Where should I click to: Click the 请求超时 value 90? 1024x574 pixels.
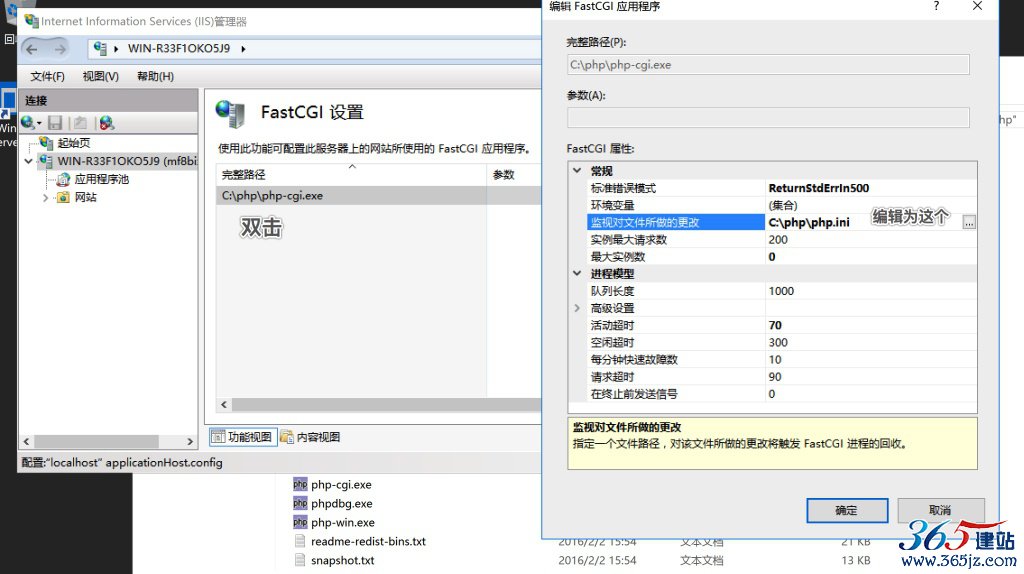[x=775, y=377]
